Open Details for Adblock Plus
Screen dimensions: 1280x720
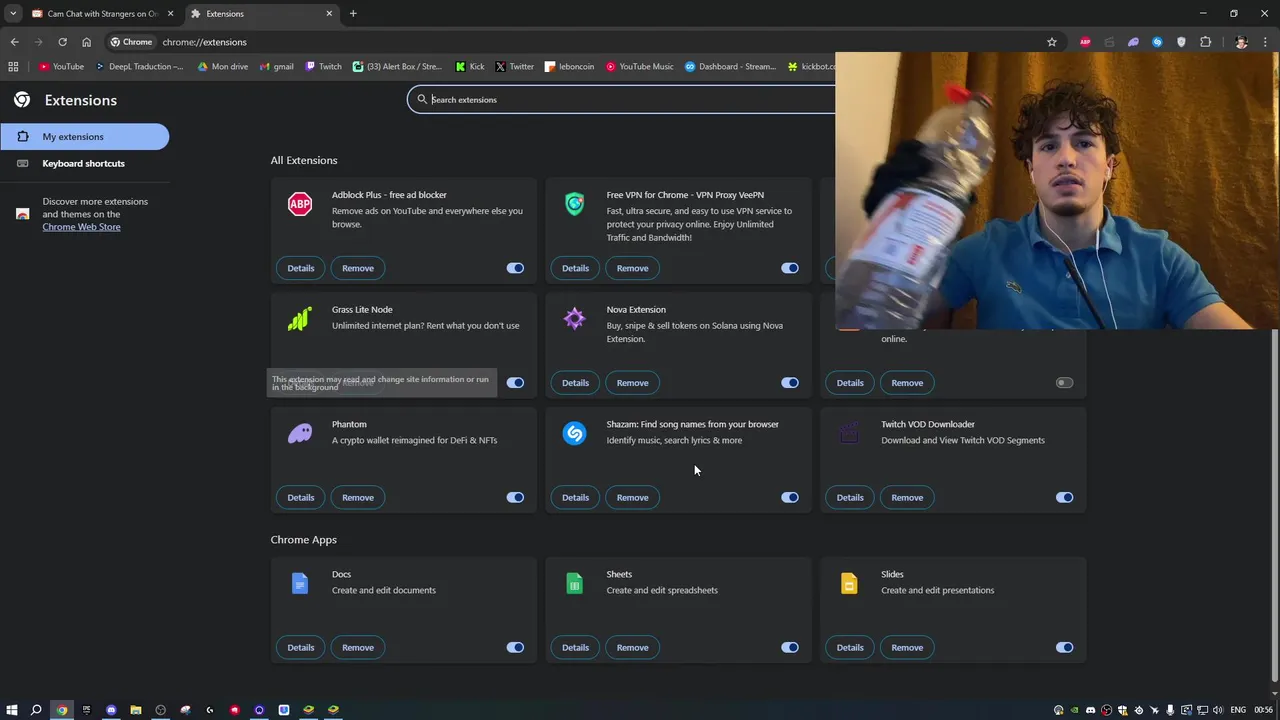coord(301,268)
